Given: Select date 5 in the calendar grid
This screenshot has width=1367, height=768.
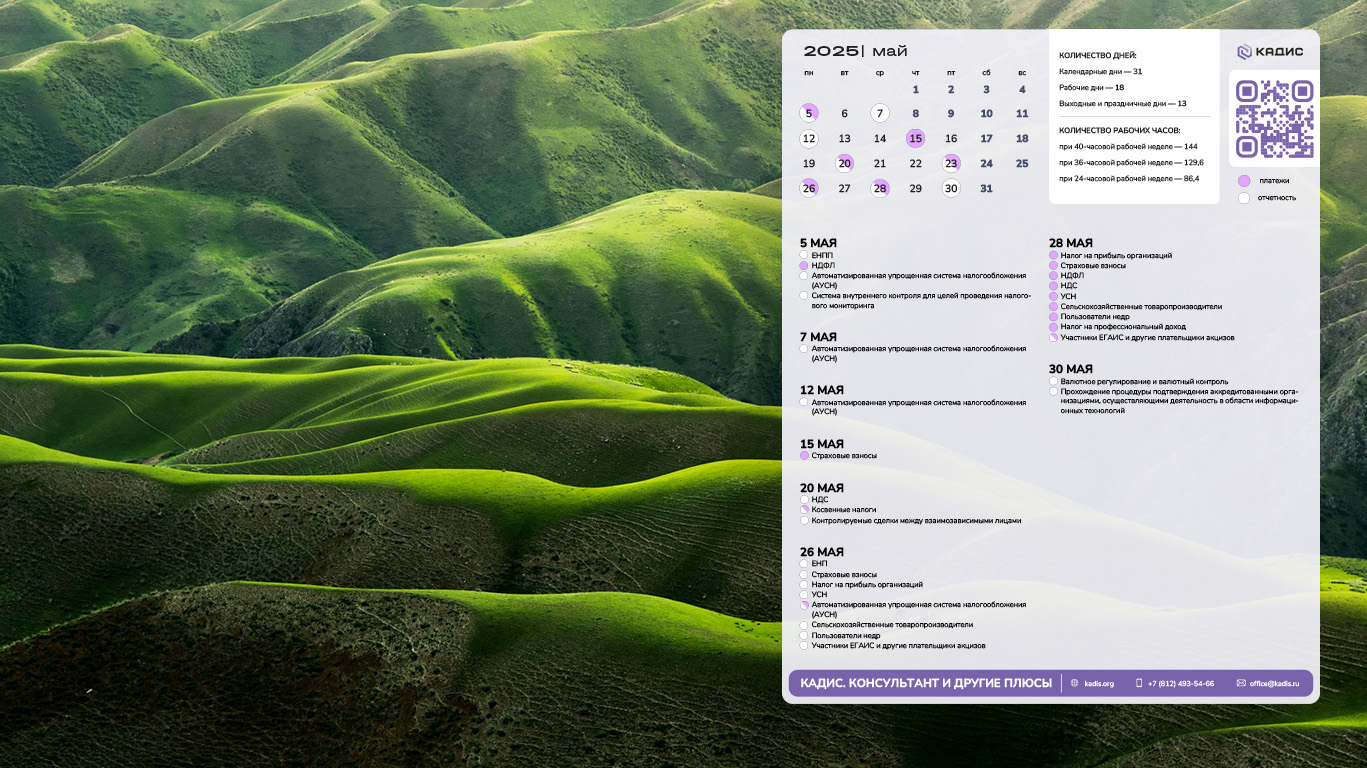Looking at the screenshot, I should [809, 113].
